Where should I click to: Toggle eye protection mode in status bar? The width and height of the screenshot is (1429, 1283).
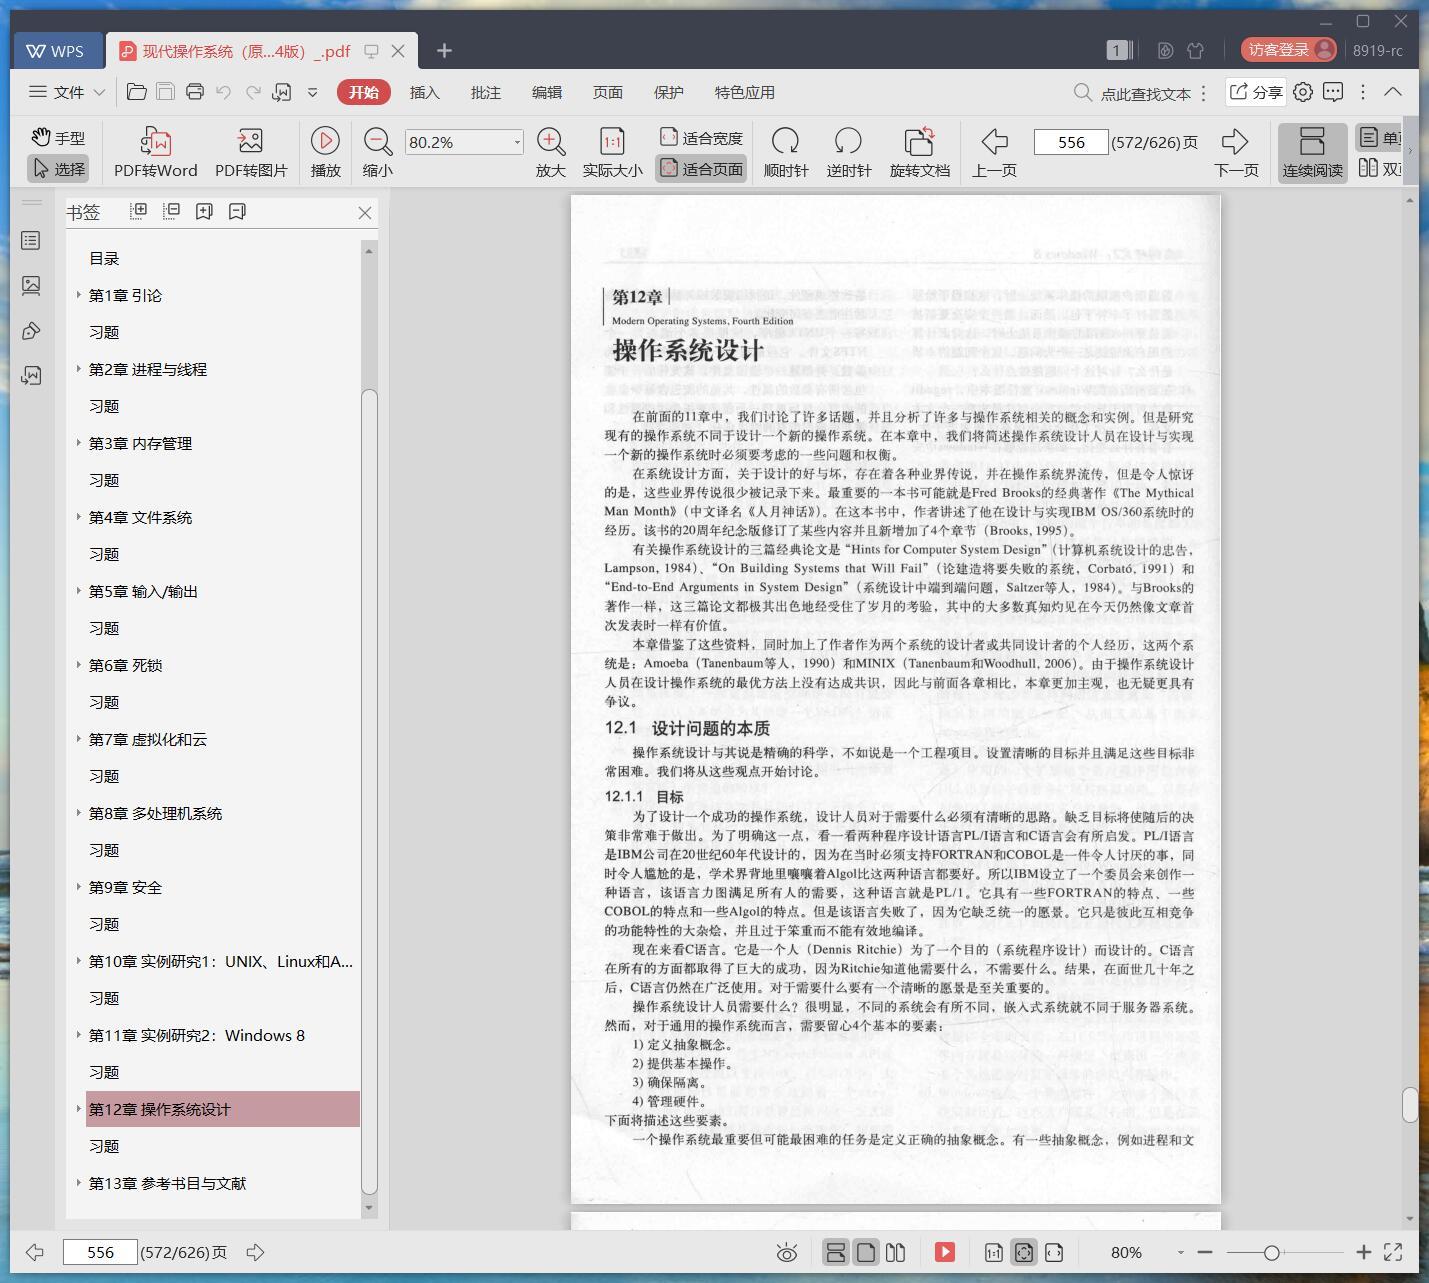(787, 1252)
